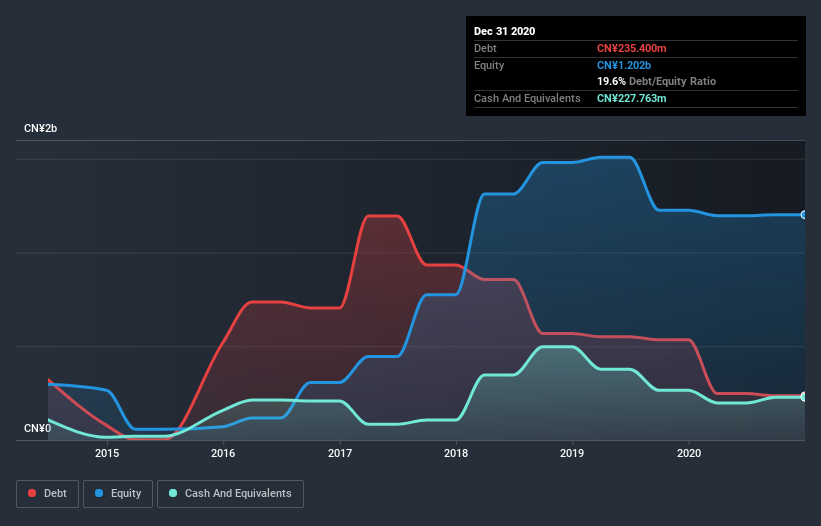Click the 2015 x-axis label

(107, 453)
